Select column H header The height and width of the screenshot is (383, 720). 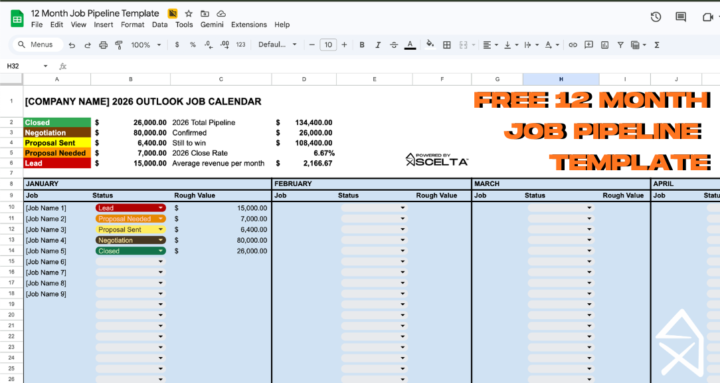click(x=561, y=79)
